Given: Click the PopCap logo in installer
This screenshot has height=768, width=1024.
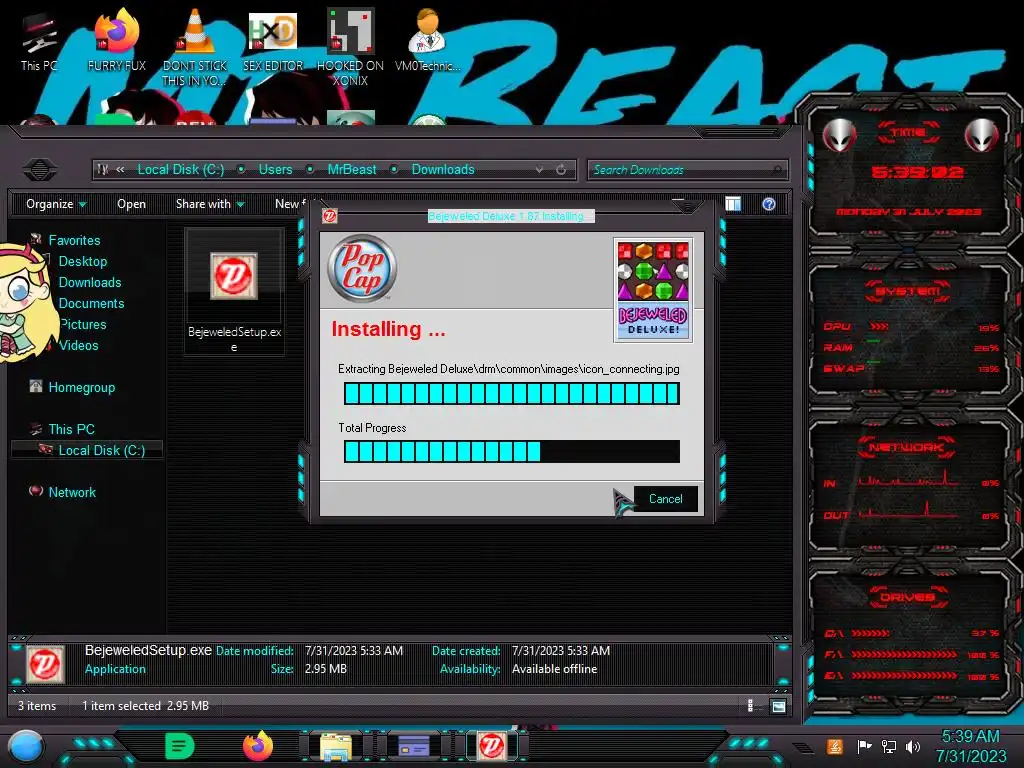Looking at the screenshot, I should (362, 268).
